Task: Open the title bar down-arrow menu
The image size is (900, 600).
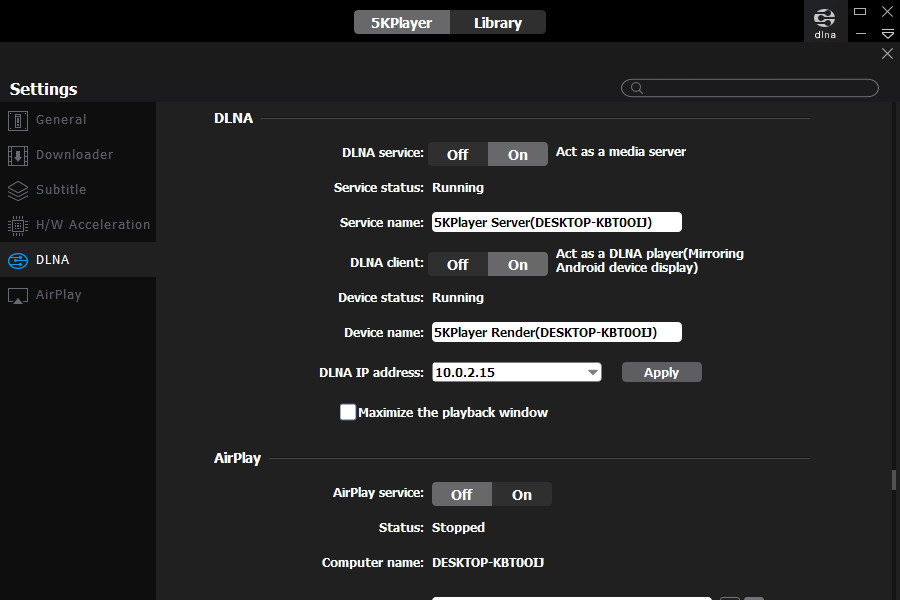Action: pyautogui.click(x=887, y=34)
